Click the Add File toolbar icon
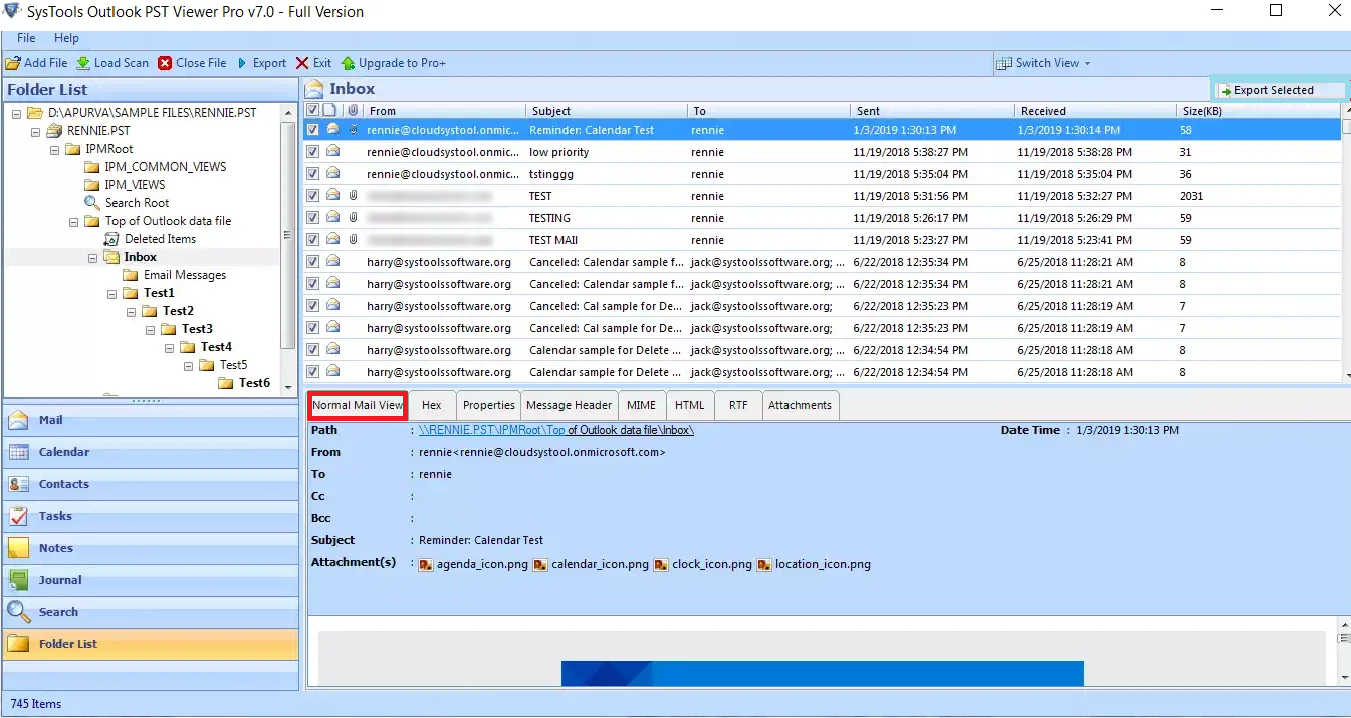Image resolution: width=1351 pixels, height=718 pixels. click(x=13, y=63)
